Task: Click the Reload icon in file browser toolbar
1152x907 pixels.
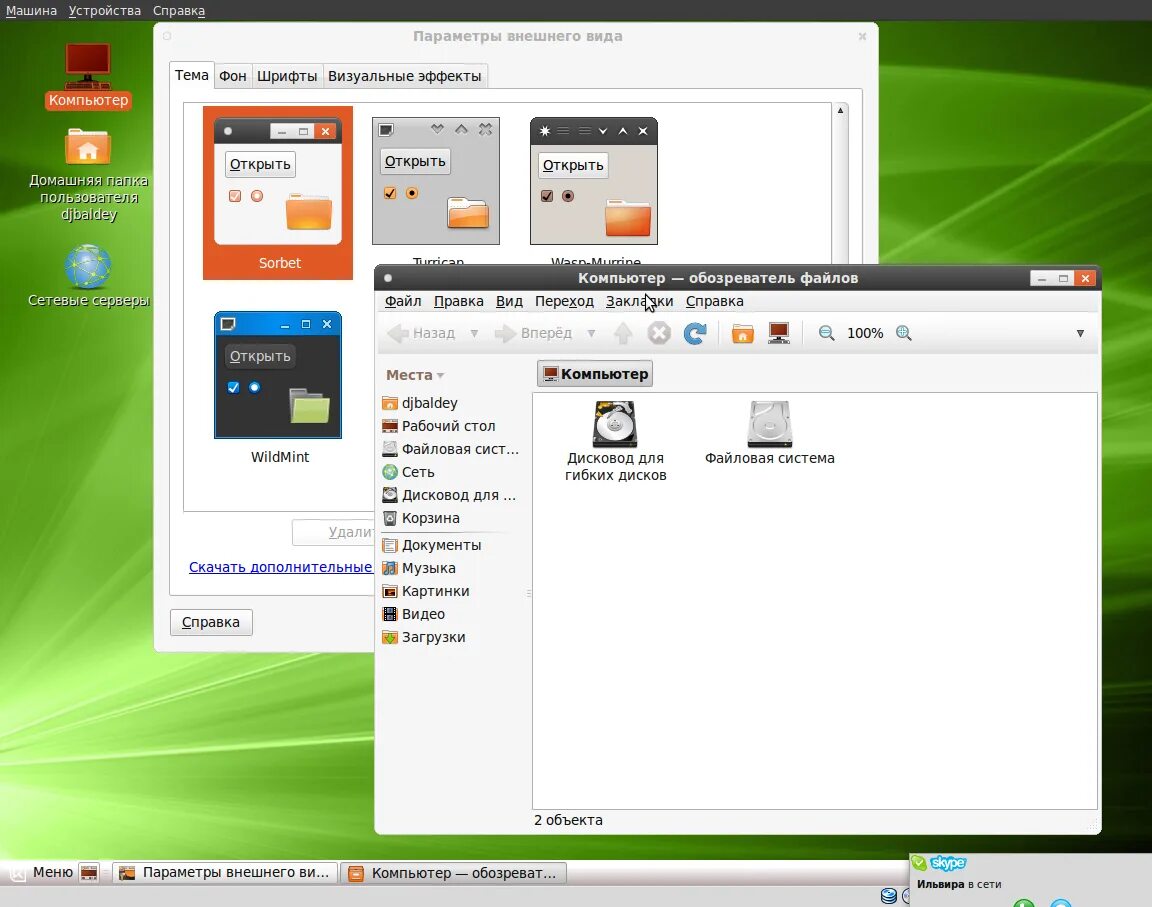Action: (694, 333)
